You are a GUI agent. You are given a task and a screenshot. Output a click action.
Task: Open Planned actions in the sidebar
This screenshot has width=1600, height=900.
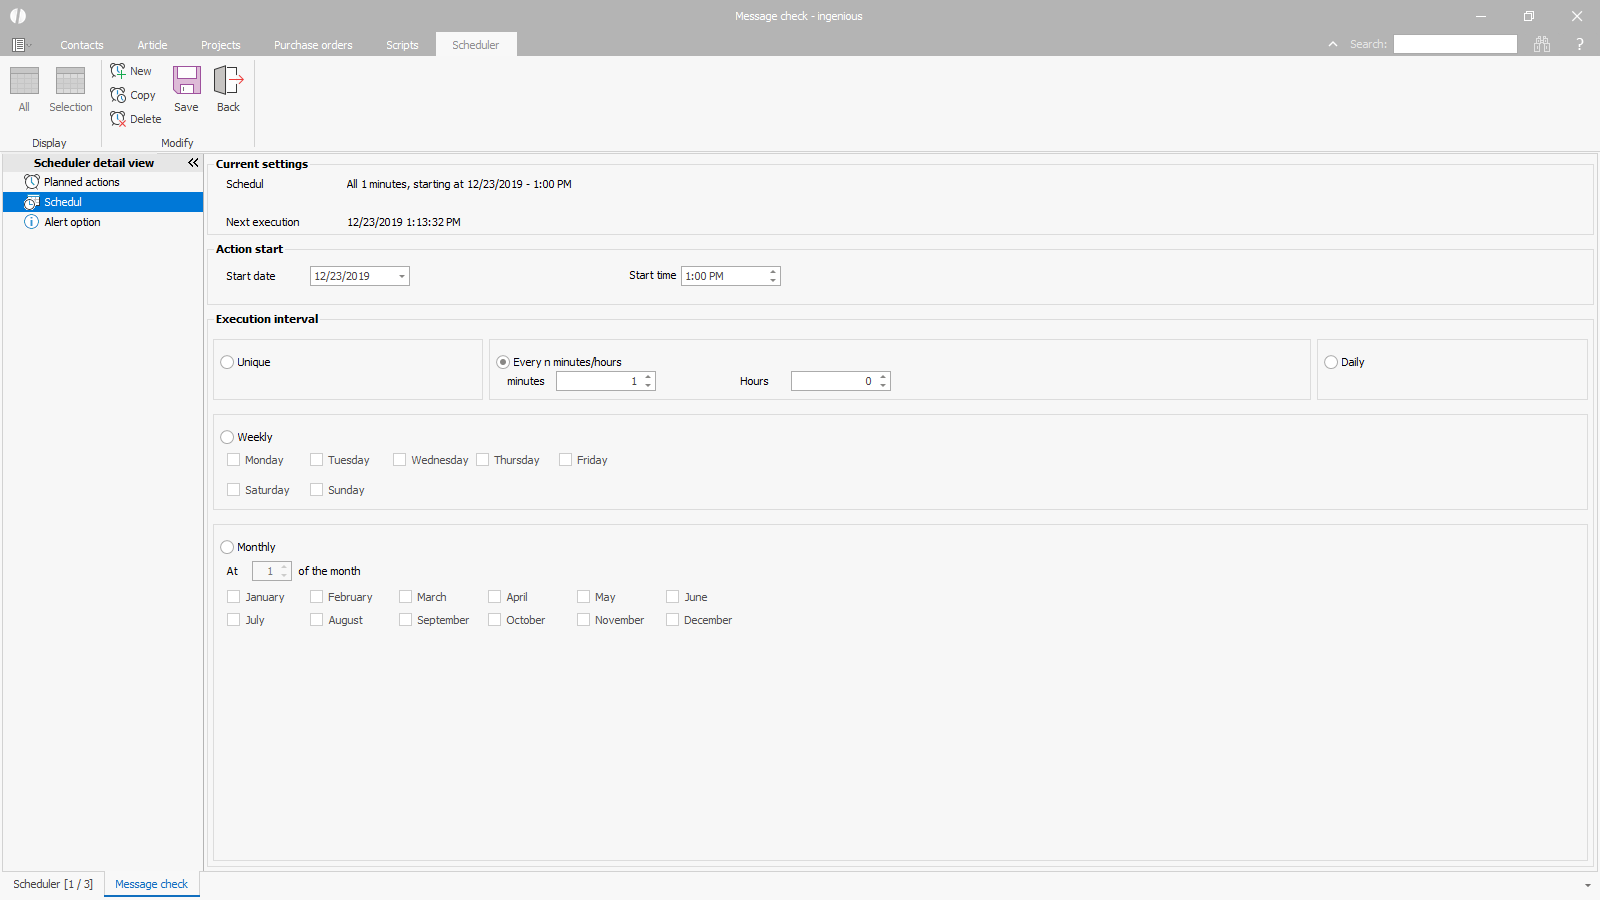81,182
